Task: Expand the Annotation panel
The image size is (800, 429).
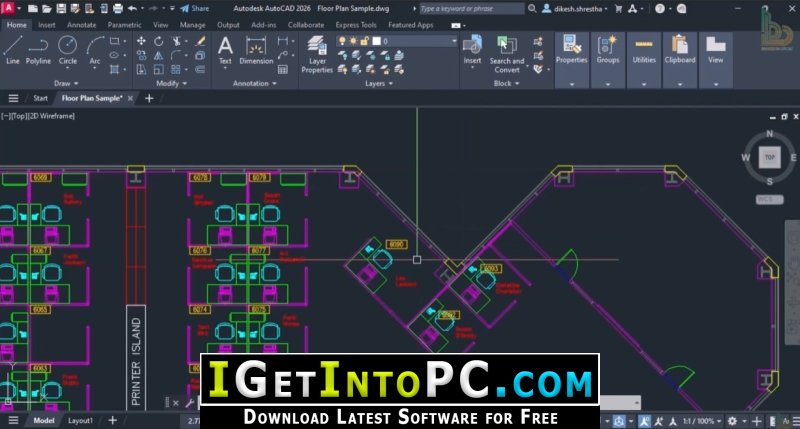Action: [255, 83]
